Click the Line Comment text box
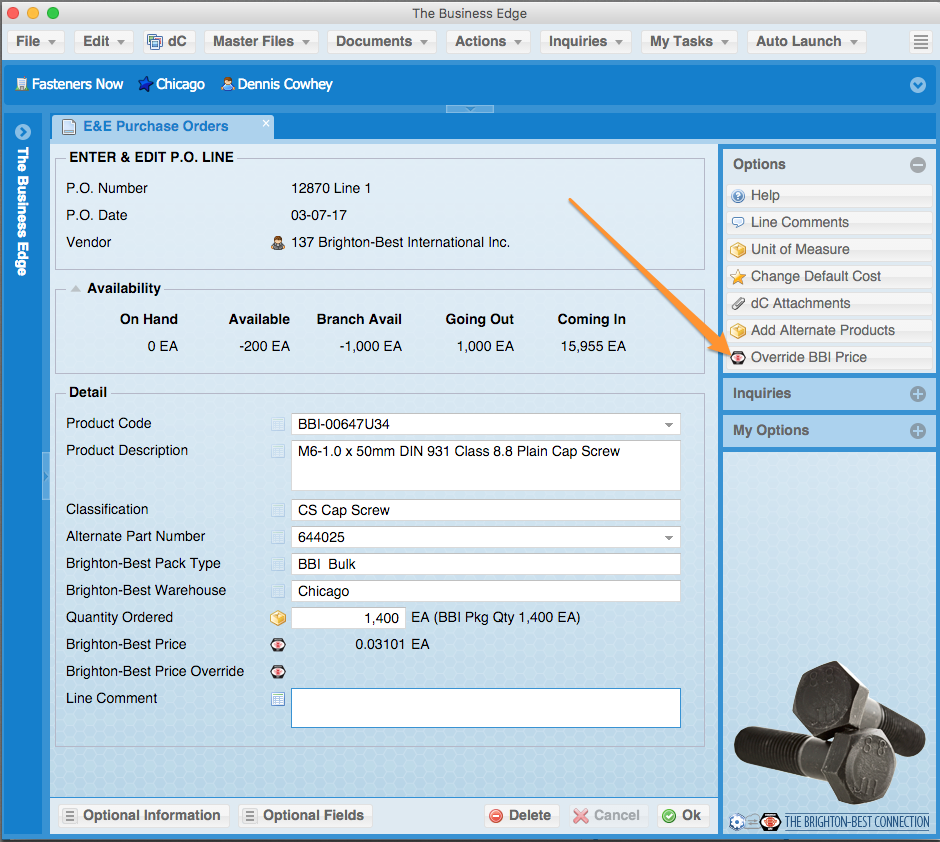Viewport: 940px width, 842px height. pos(486,708)
